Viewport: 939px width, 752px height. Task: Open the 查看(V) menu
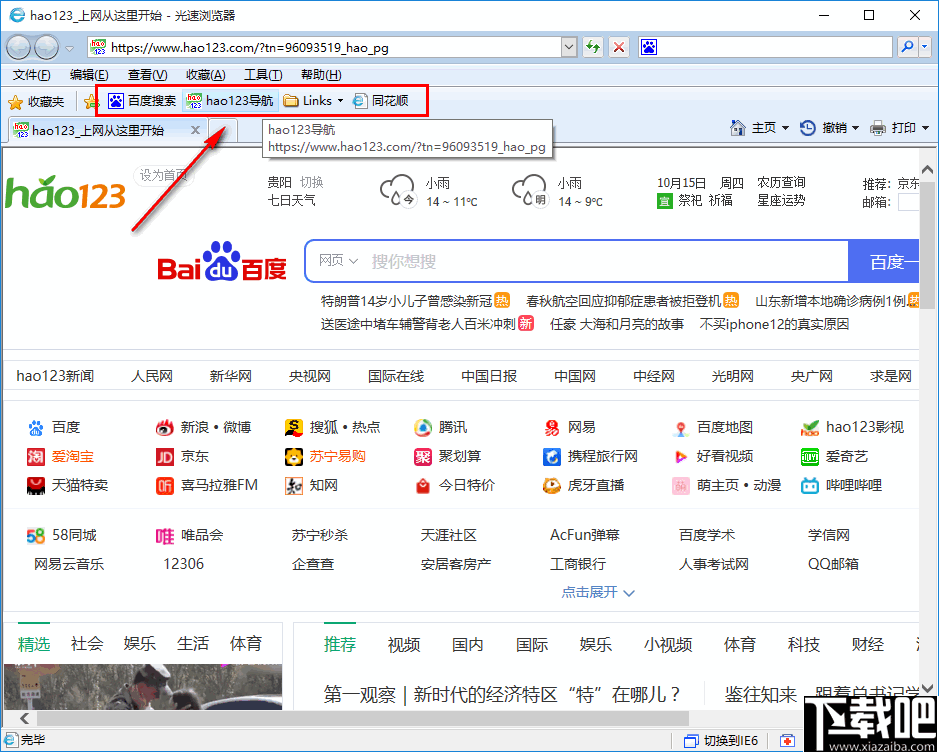(x=147, y=75)
